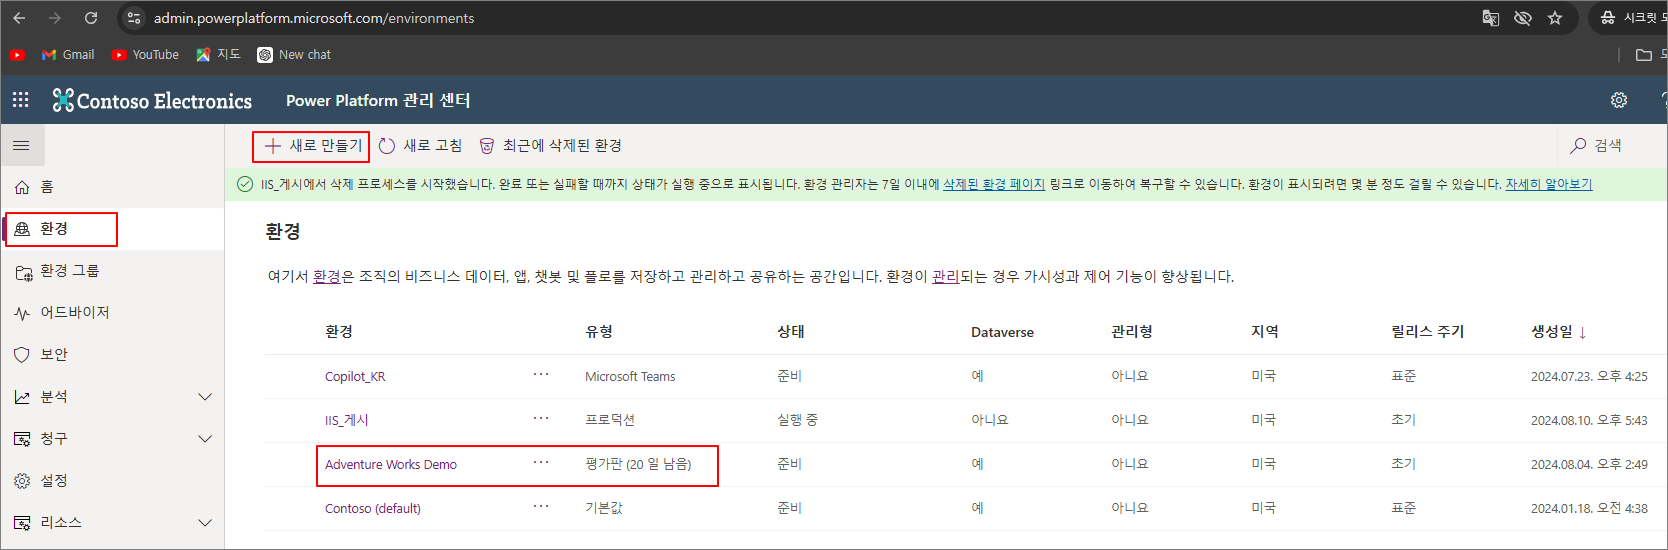Open the 지도 maps bookmark
This screenshot has height=550, width=1668.
click(218, 55)
